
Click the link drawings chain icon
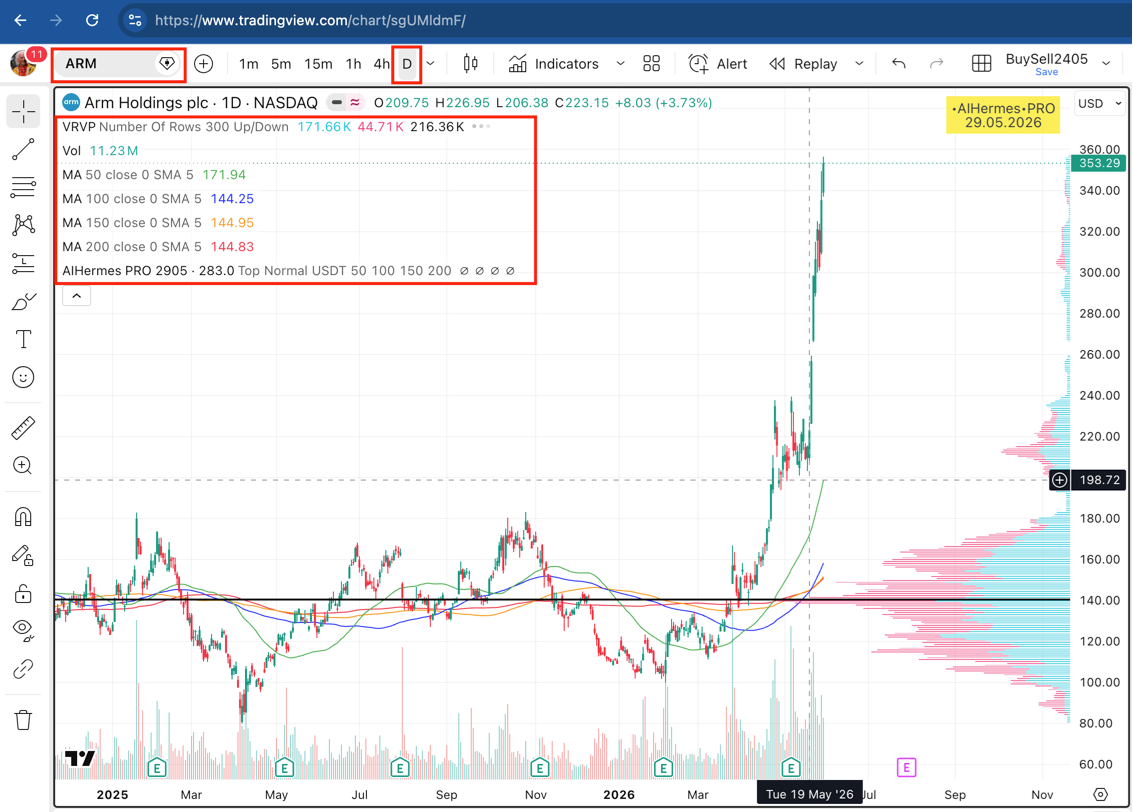[x=23, y=669]
